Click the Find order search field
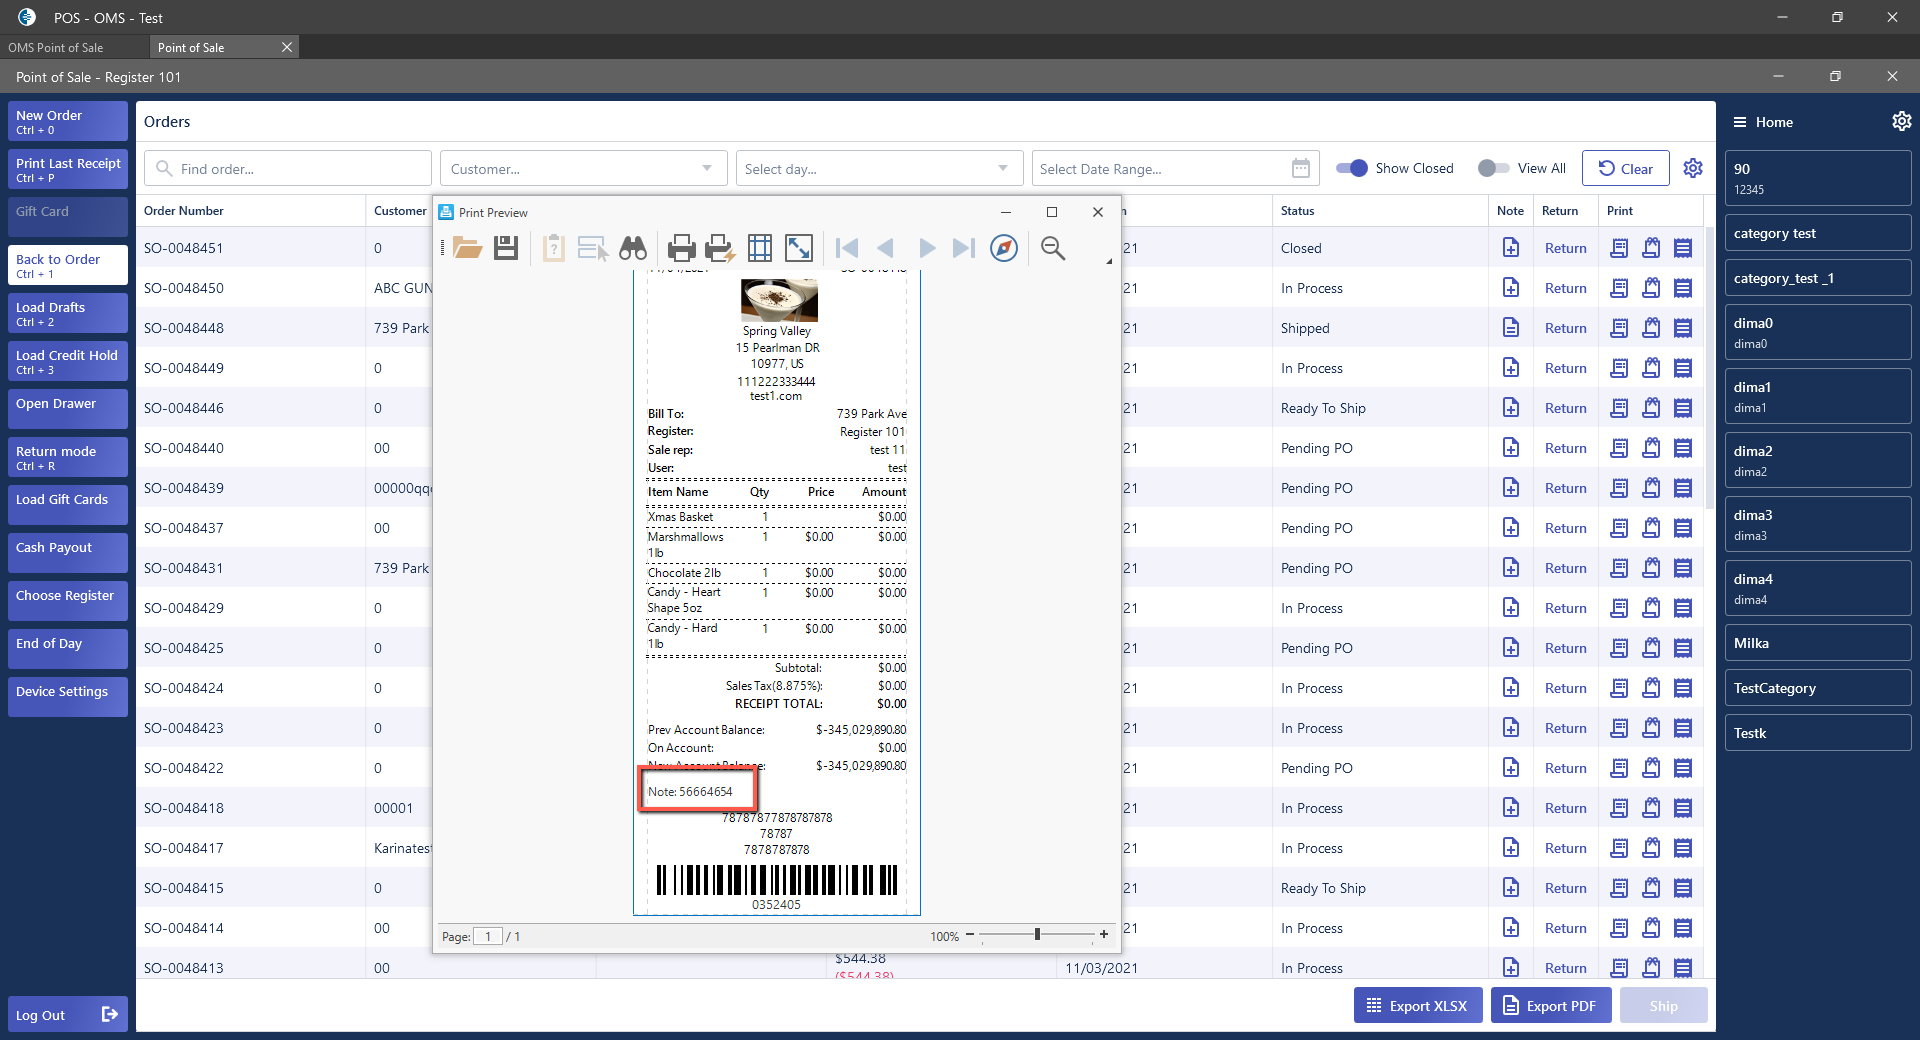1920x1040 pixels. point(300,168)
